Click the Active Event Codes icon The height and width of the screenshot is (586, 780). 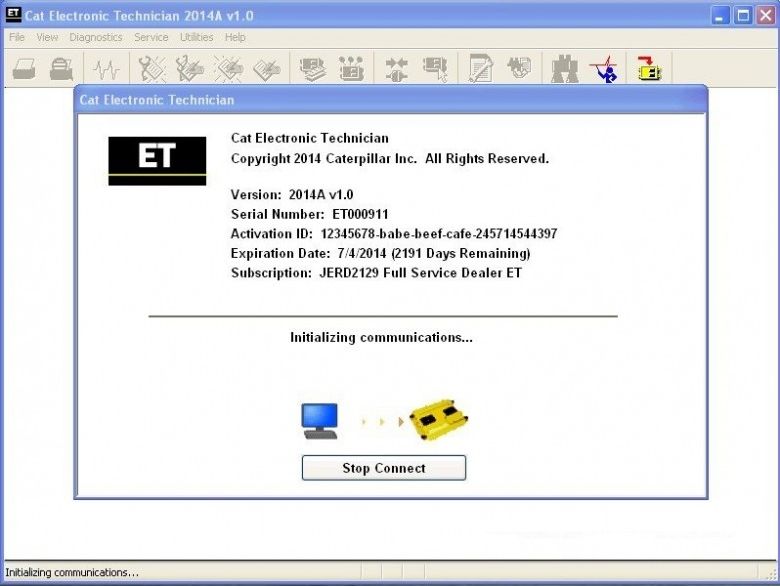[228, 69]
